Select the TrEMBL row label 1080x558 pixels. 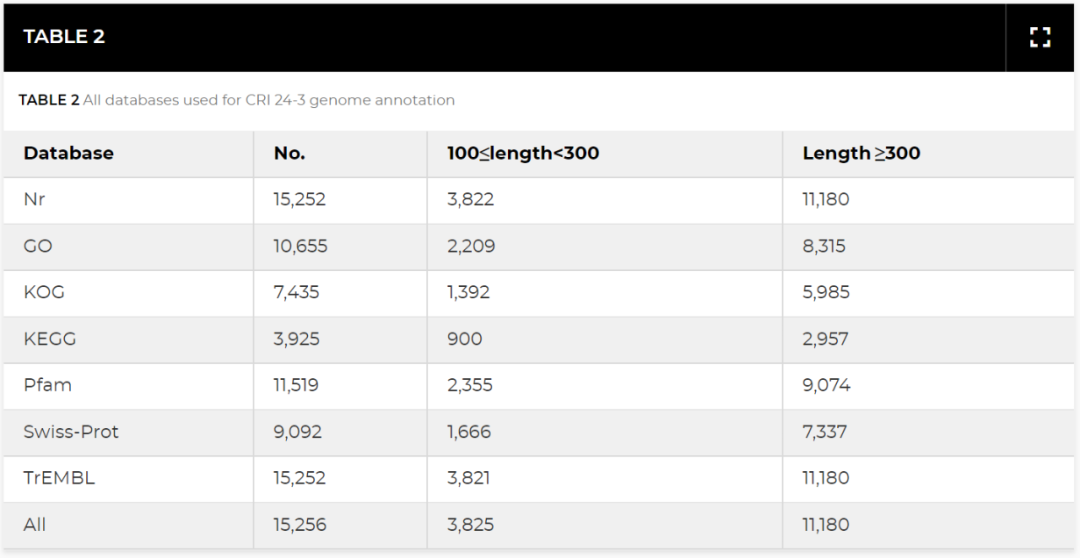pos(59,478)
